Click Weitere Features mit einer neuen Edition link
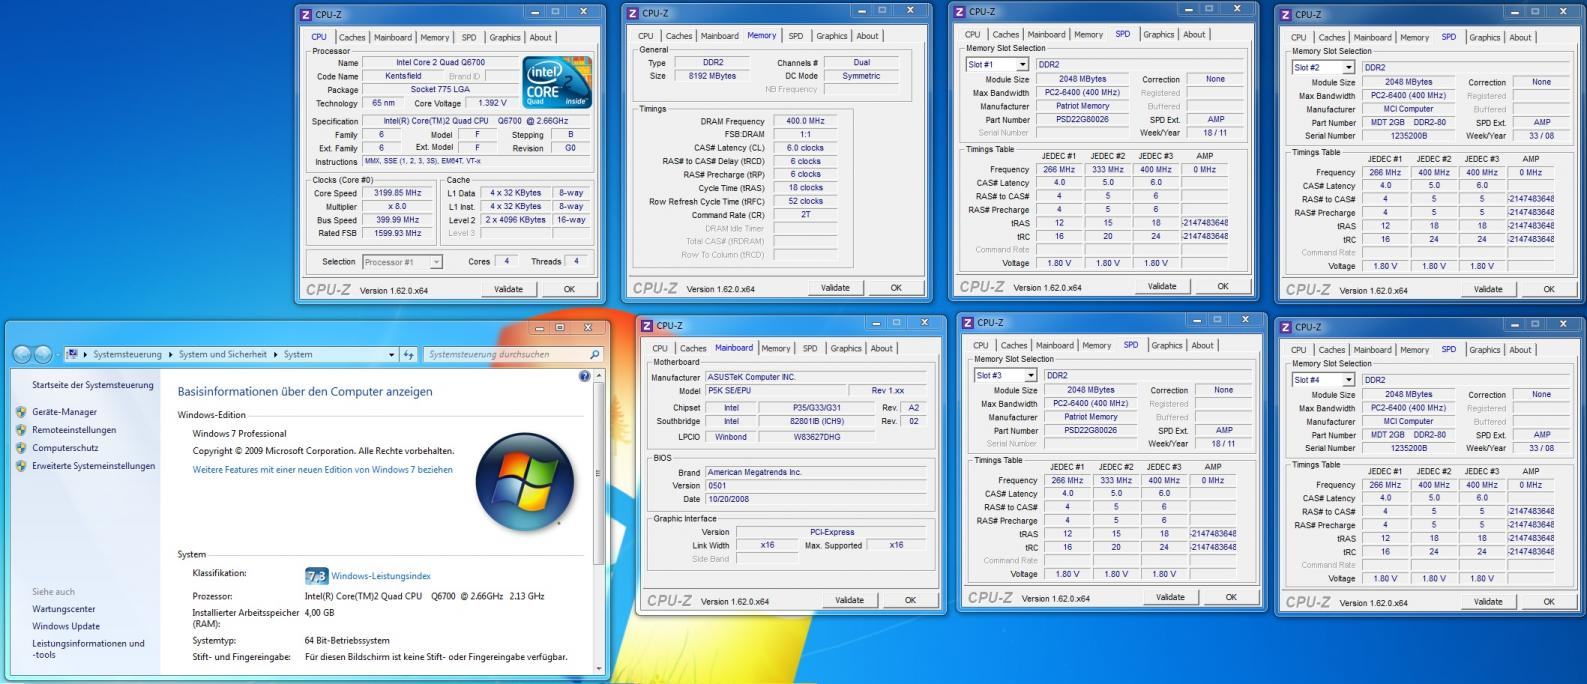Screen dimensions: 1587x684 (322, 469)
